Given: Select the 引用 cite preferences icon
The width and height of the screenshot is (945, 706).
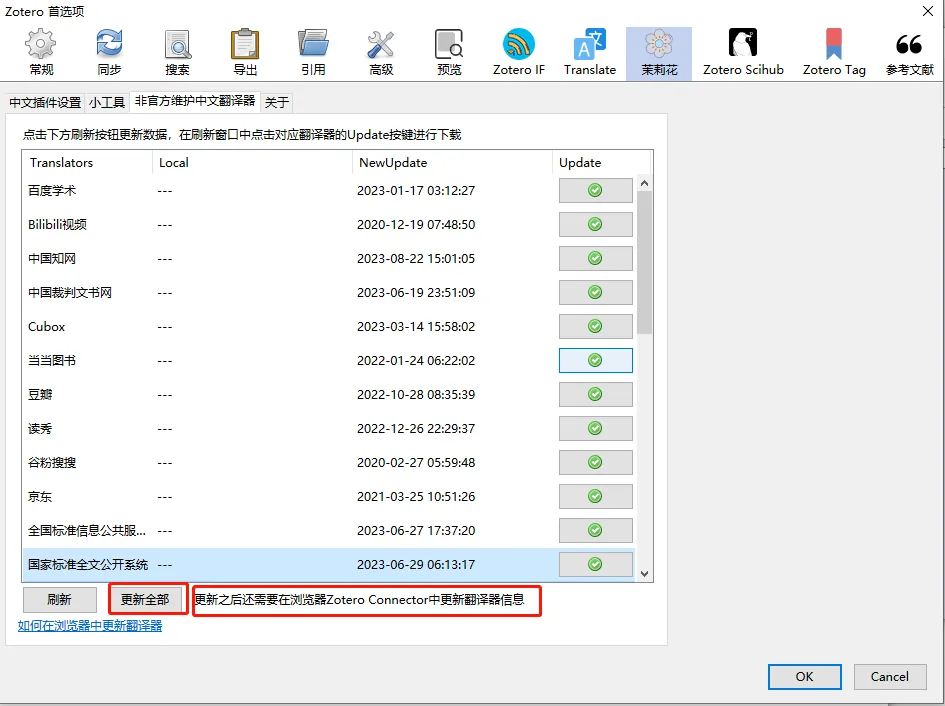Looking at the screenshot, I should tap(313, 53).
